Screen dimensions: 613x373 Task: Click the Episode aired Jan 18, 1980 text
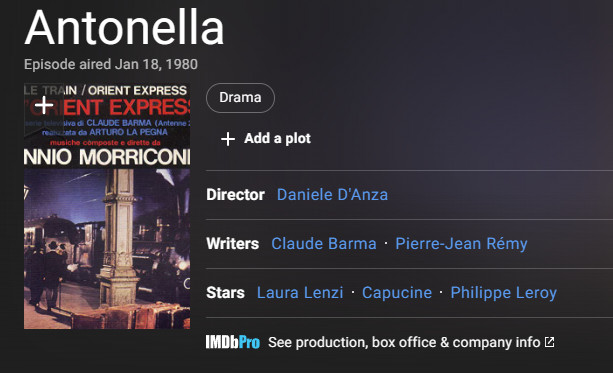pyautogui.click(x=111, y=64)
